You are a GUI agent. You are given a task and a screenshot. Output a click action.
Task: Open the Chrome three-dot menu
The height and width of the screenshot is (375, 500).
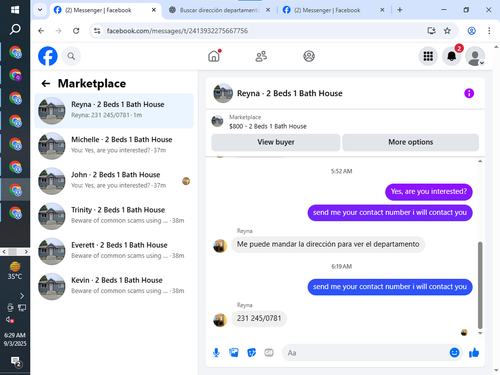pyautogui.click(x=489, y=31)
